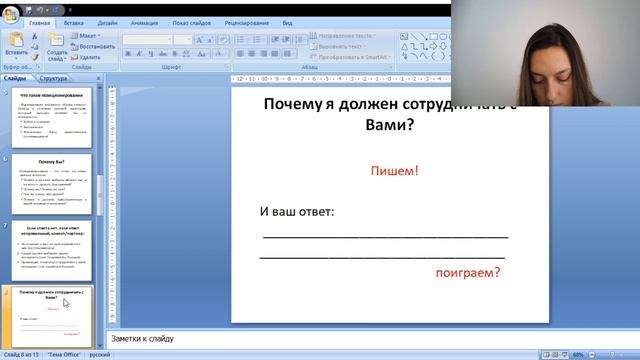Click the Save icon in quick access toolbar
Viewport: 640px width, 360px height.
coord(29,10)
